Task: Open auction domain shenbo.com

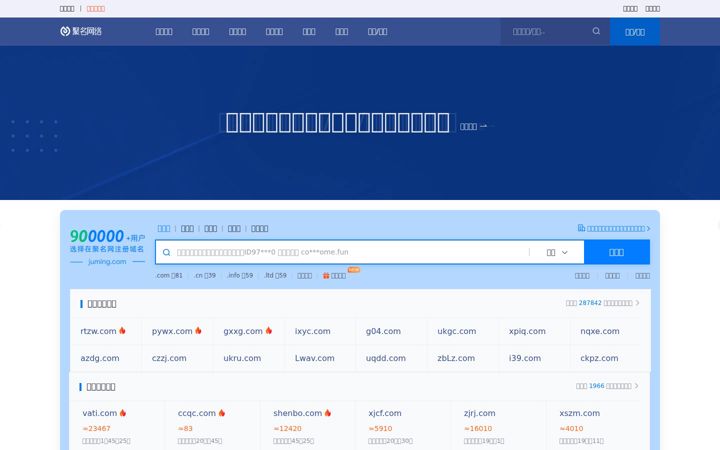Action: (298, 413)
